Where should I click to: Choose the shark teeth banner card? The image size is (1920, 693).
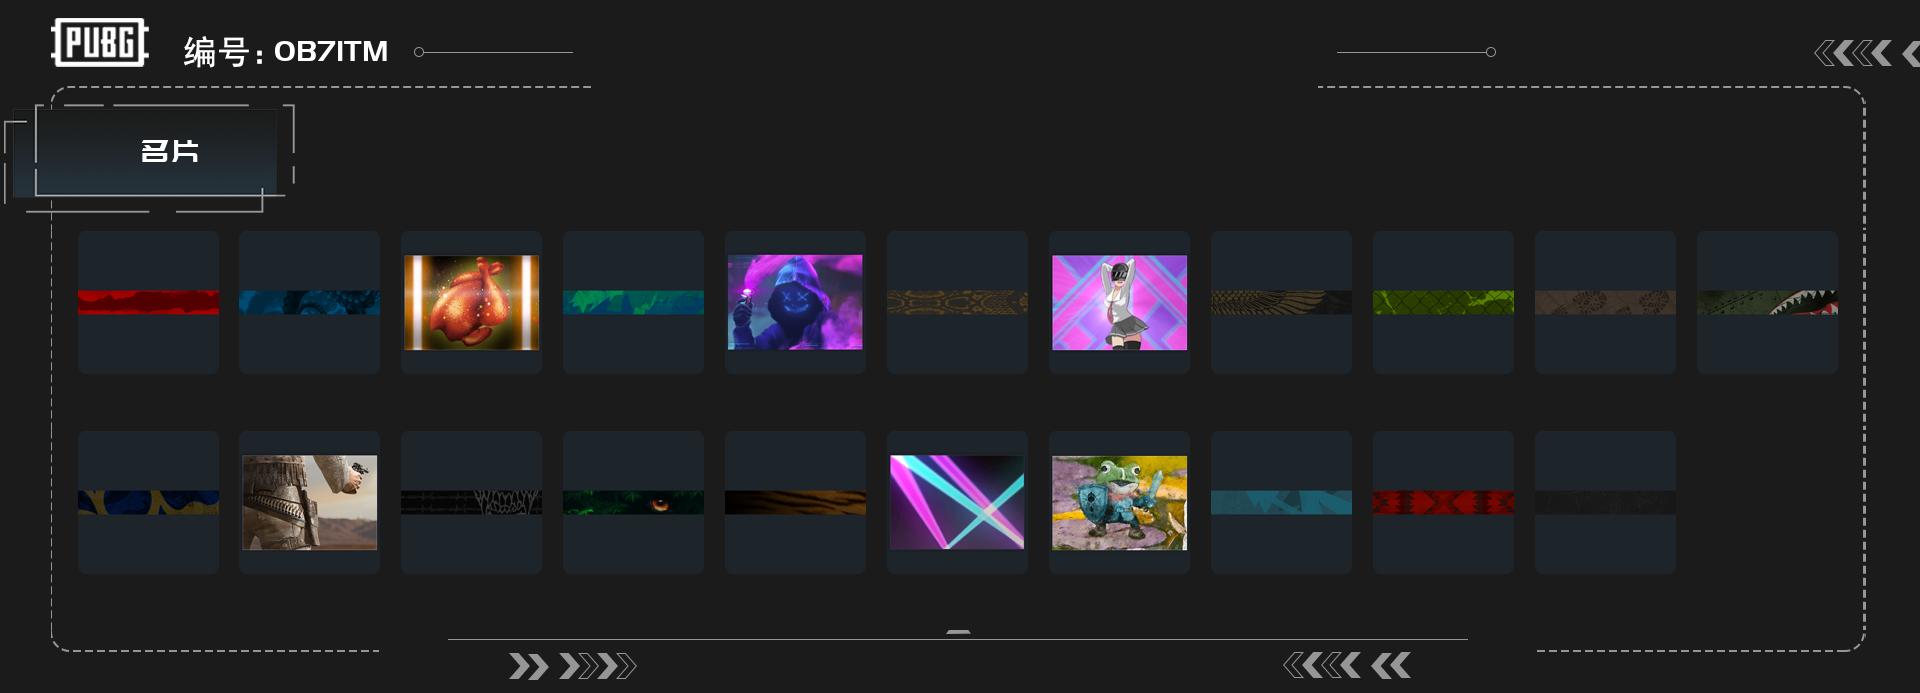click(x=1767, y=302)
